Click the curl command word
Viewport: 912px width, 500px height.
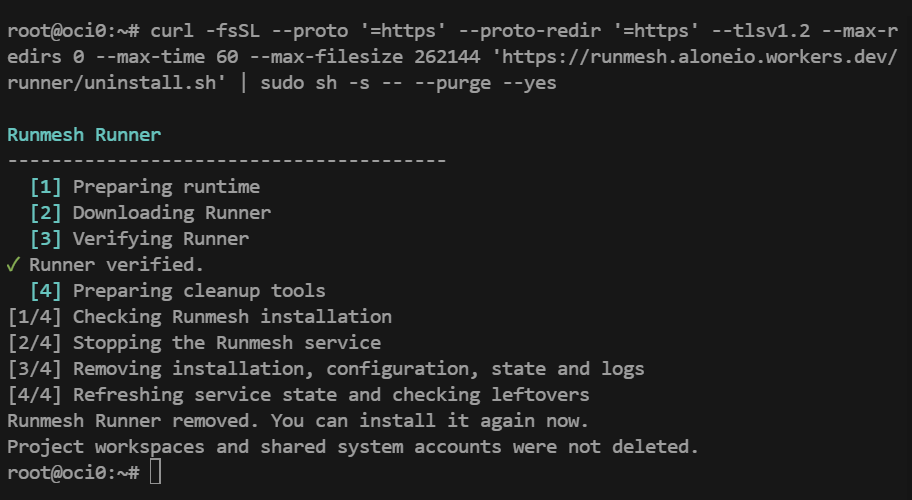coord(172,31)
